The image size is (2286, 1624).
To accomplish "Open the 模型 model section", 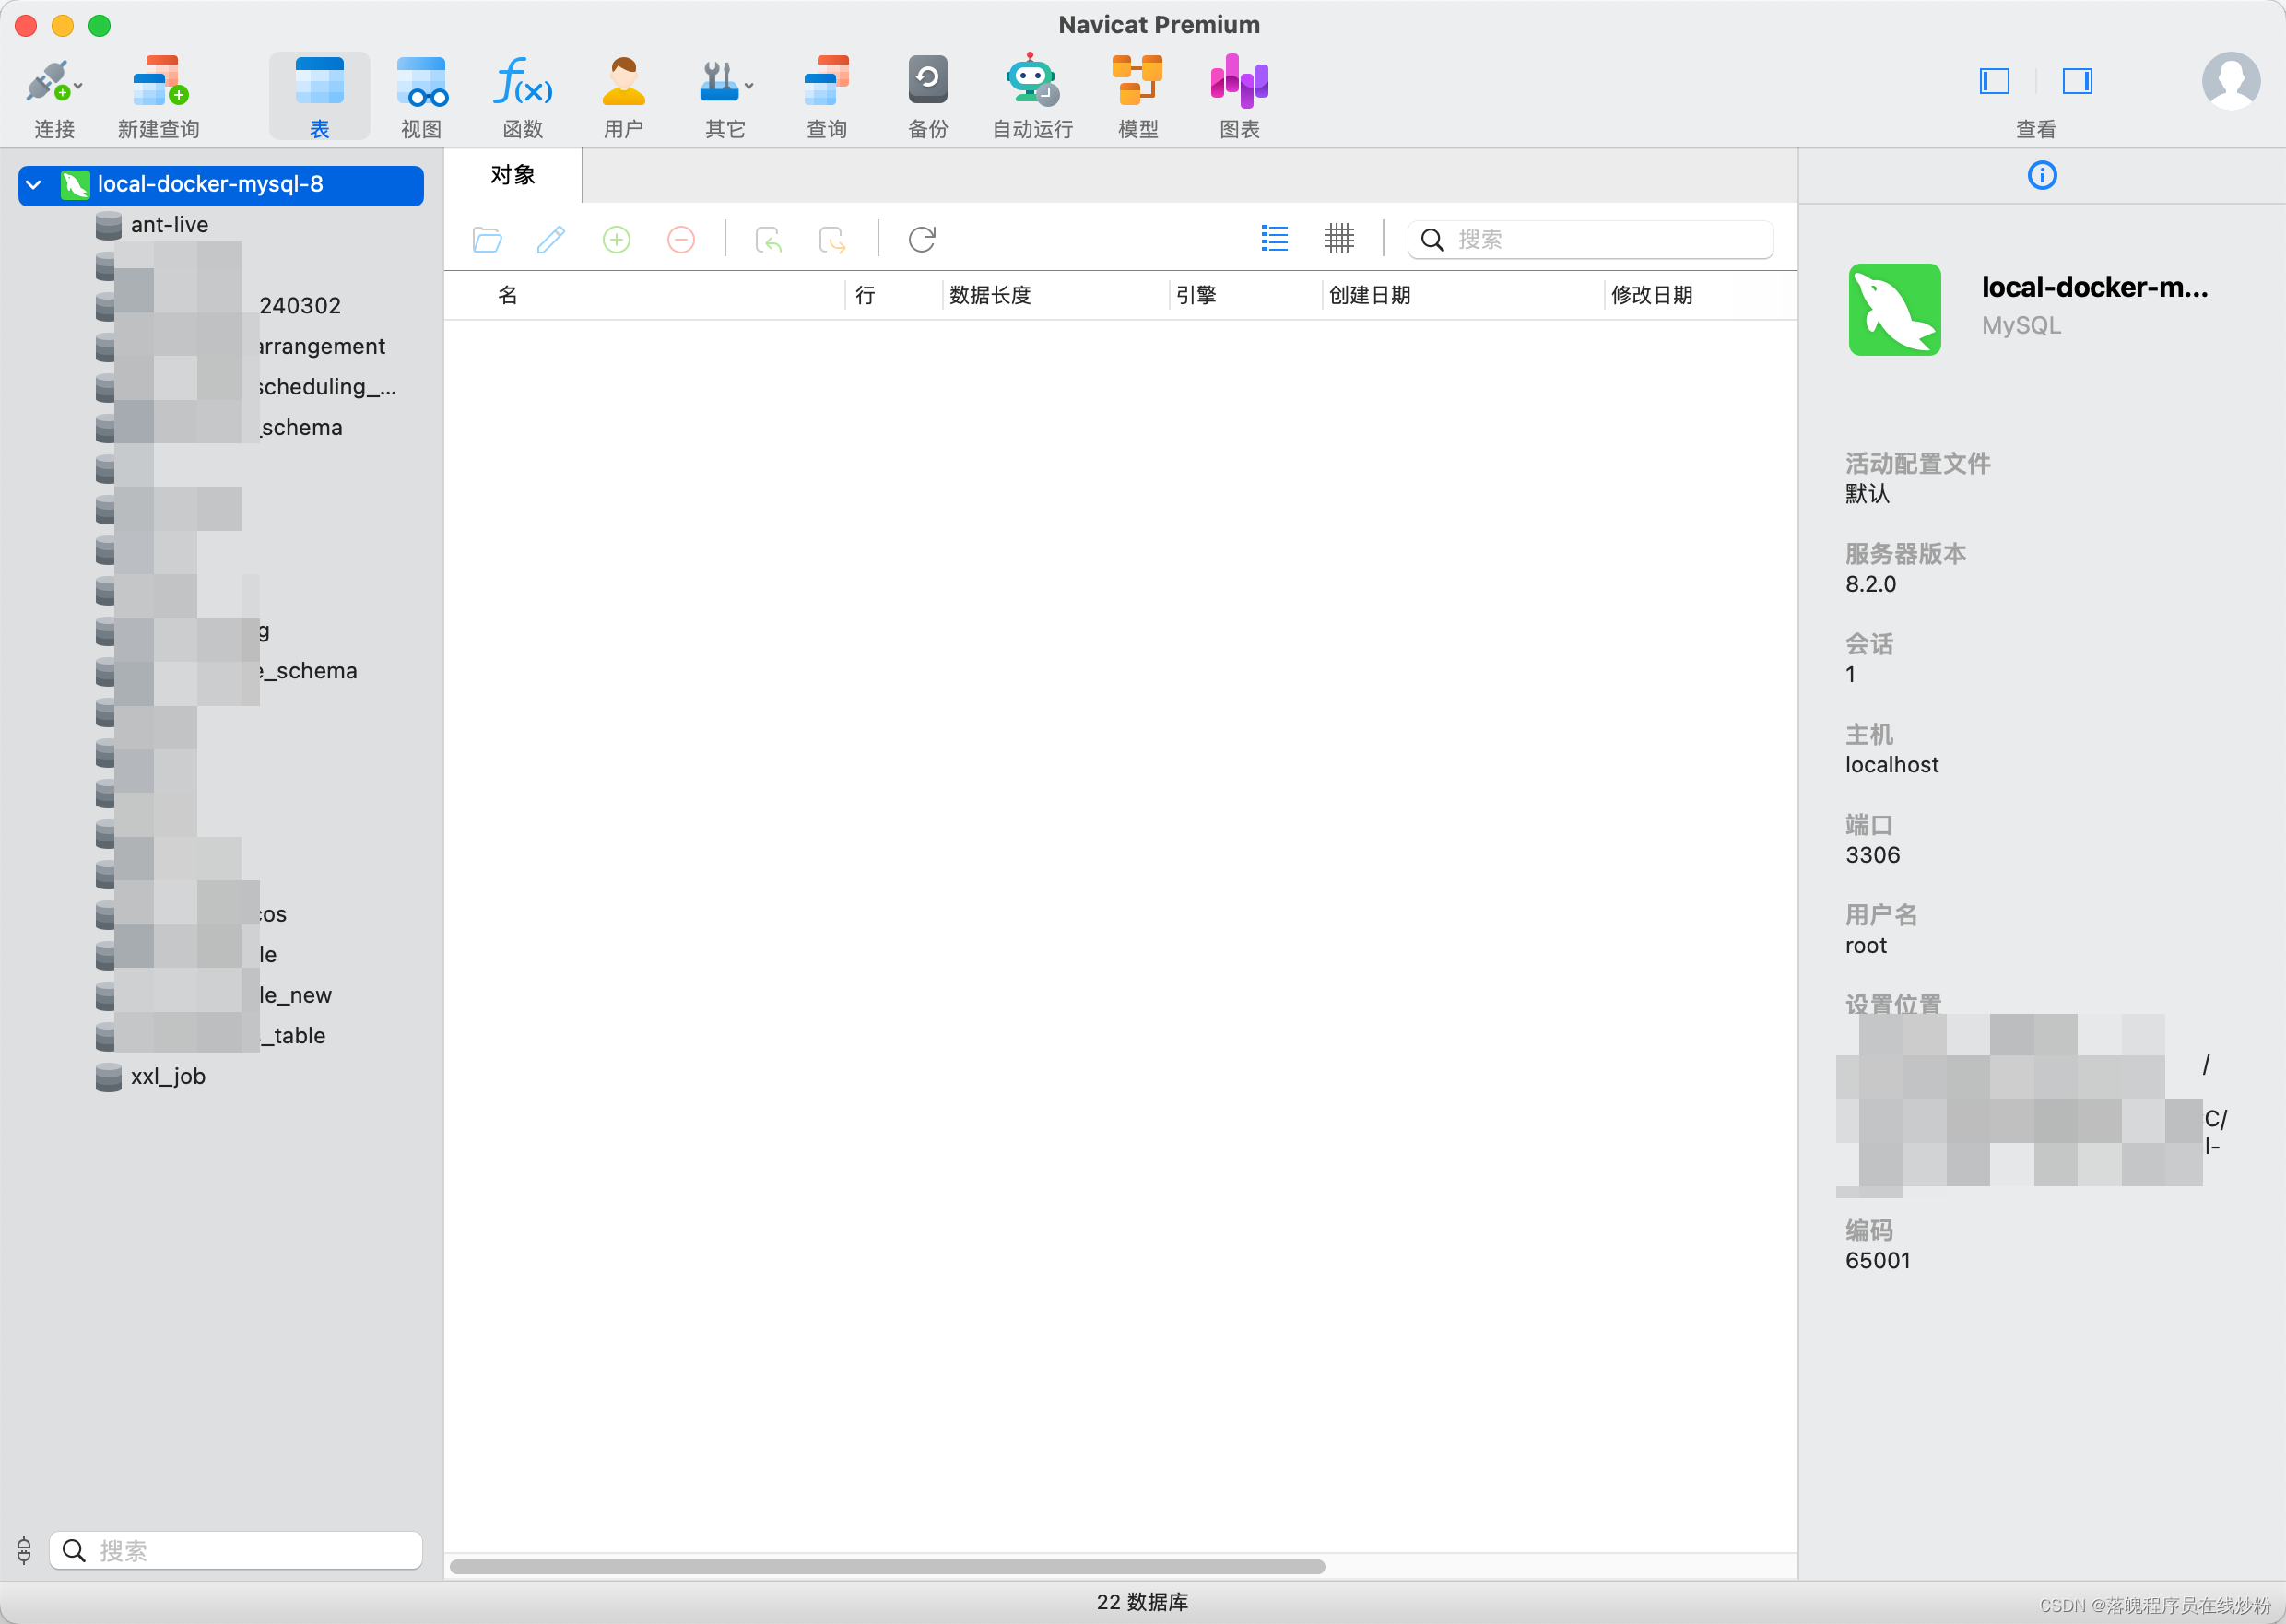I will [1137, 96].
